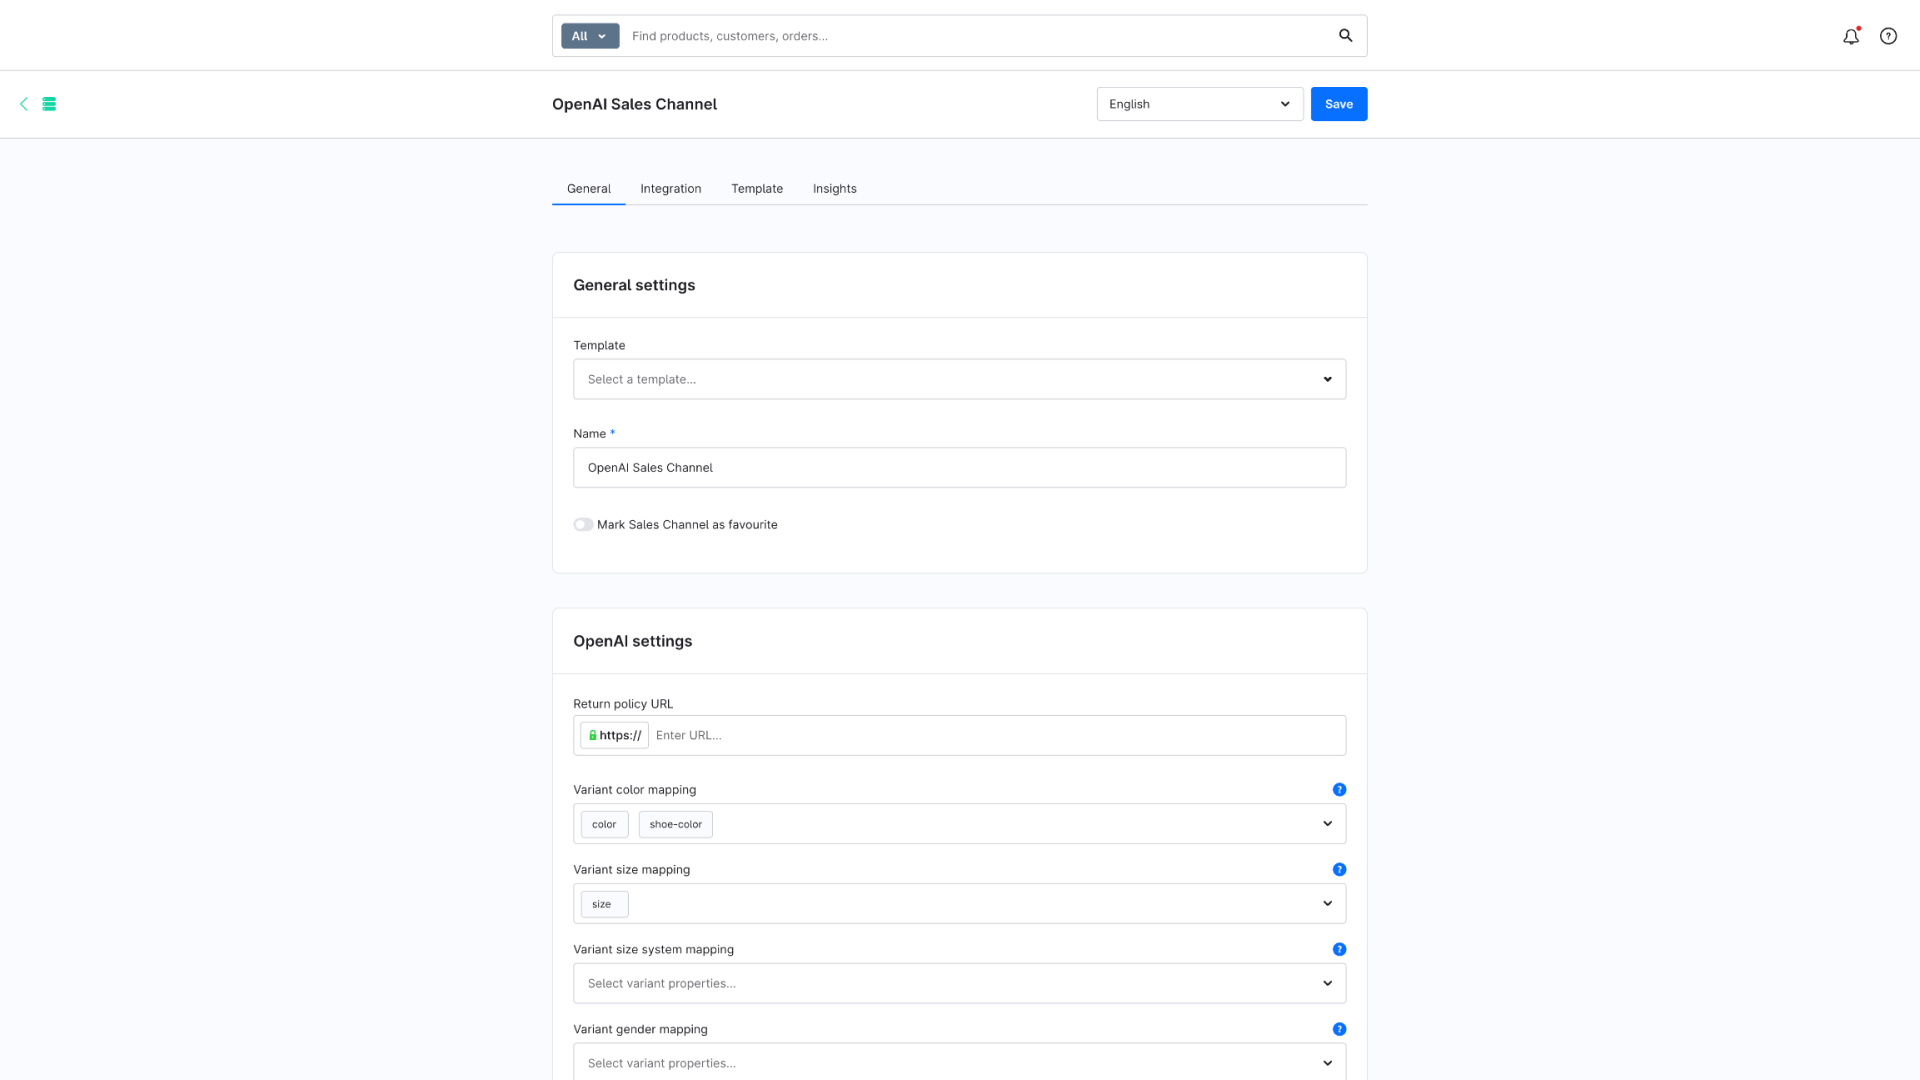Toggle Mark Sales Channel as favourite

tap(583, 525)
